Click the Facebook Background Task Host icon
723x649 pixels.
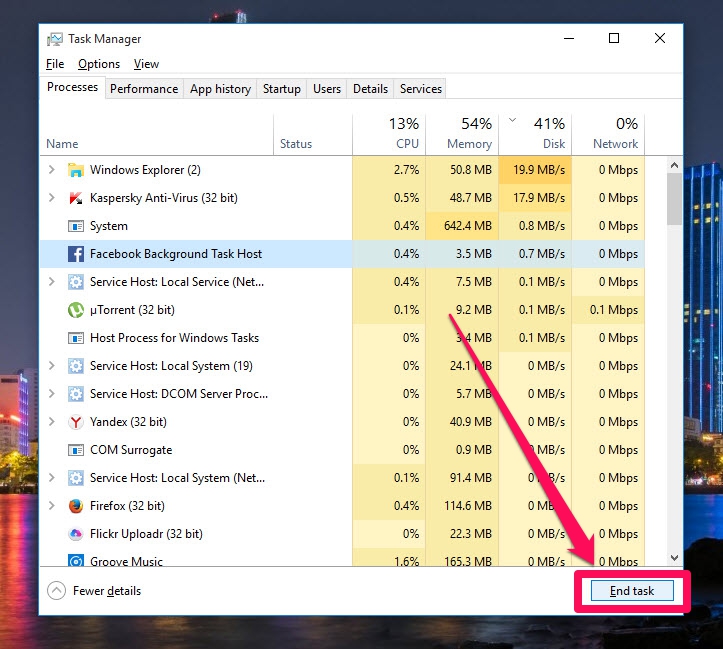tap(76, 254)
